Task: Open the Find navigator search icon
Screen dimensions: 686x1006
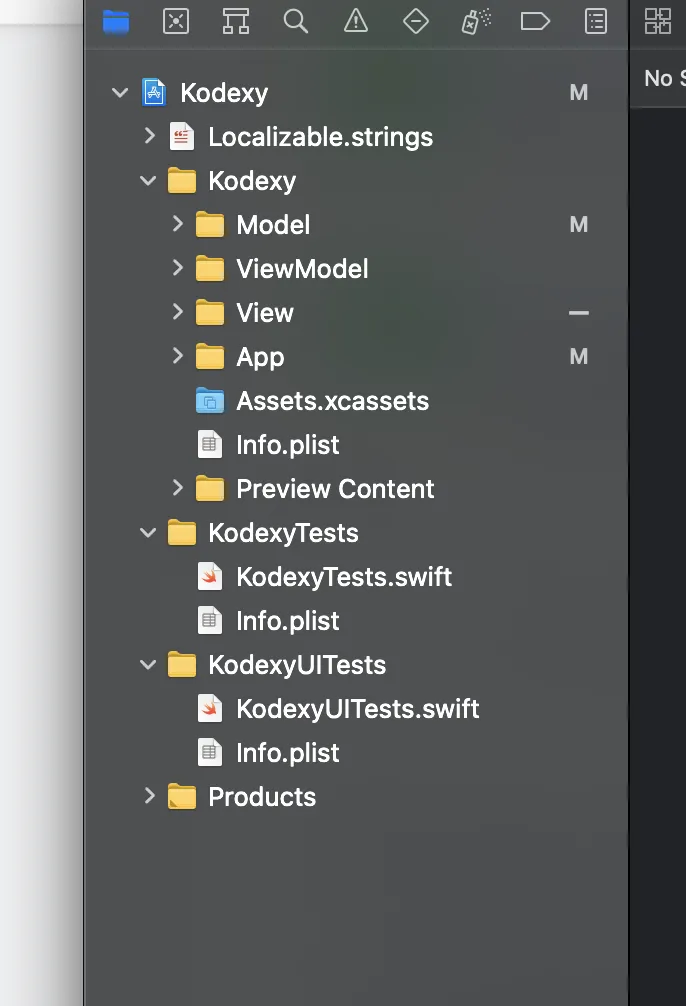Action: [x=296, y=21]
